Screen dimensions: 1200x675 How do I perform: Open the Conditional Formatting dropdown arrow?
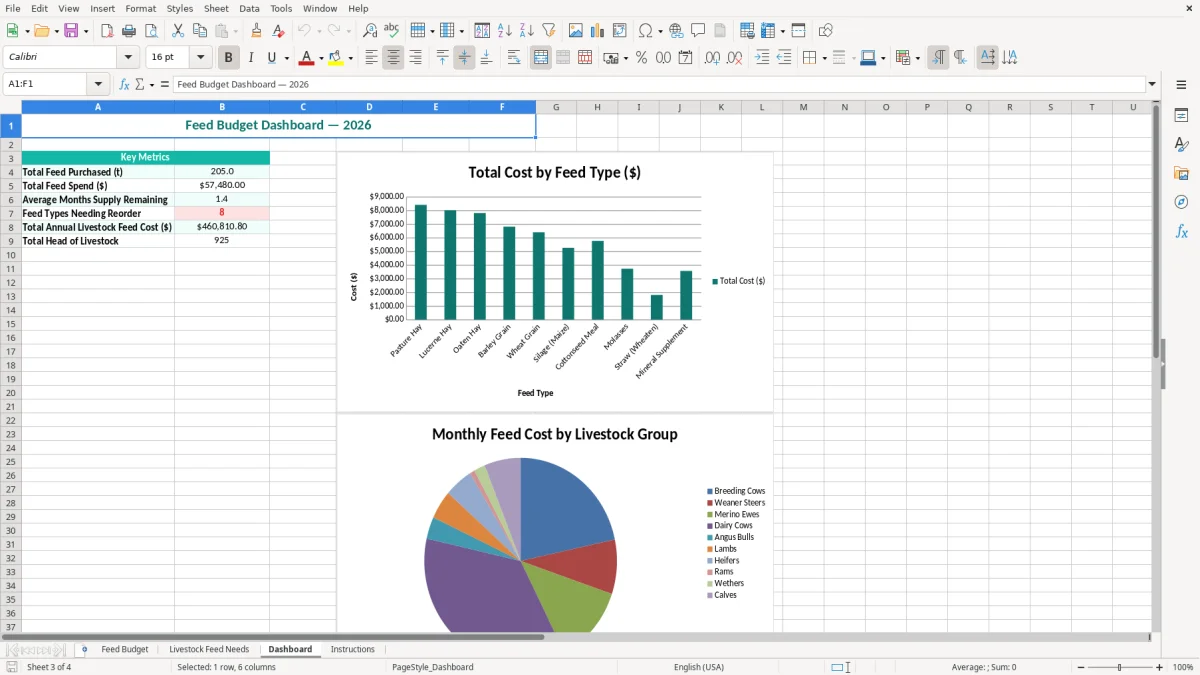coord(918,58)
